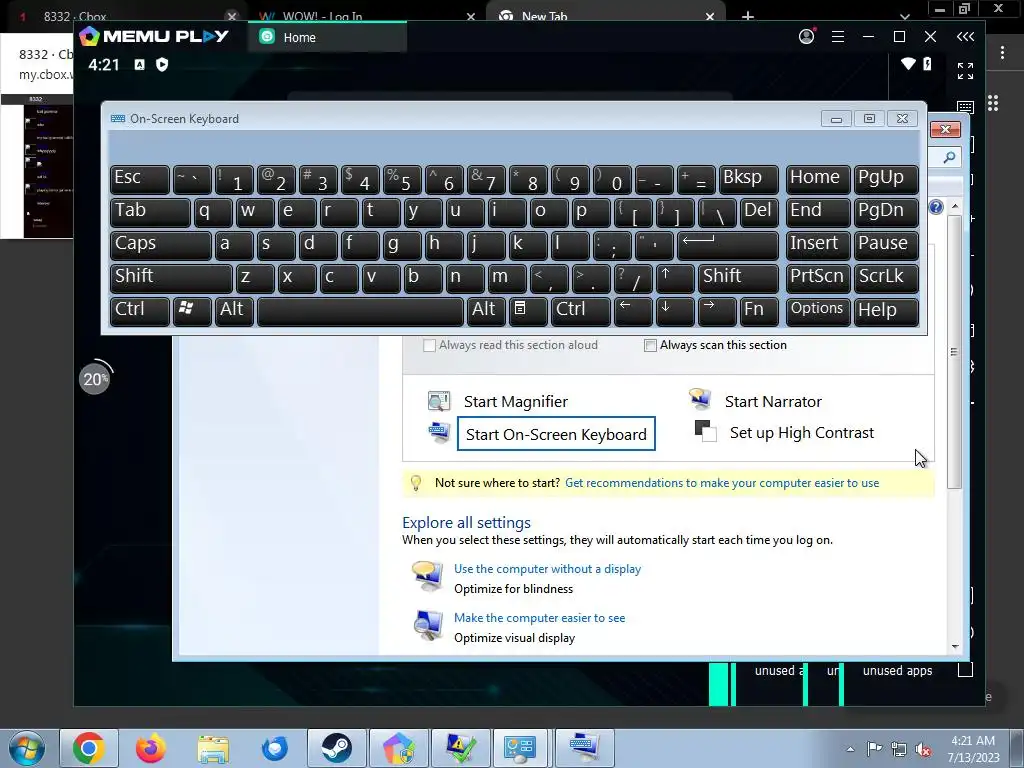1024x768 pixels.
Task: Check Always read this section aloud
Action: (429, 345)
